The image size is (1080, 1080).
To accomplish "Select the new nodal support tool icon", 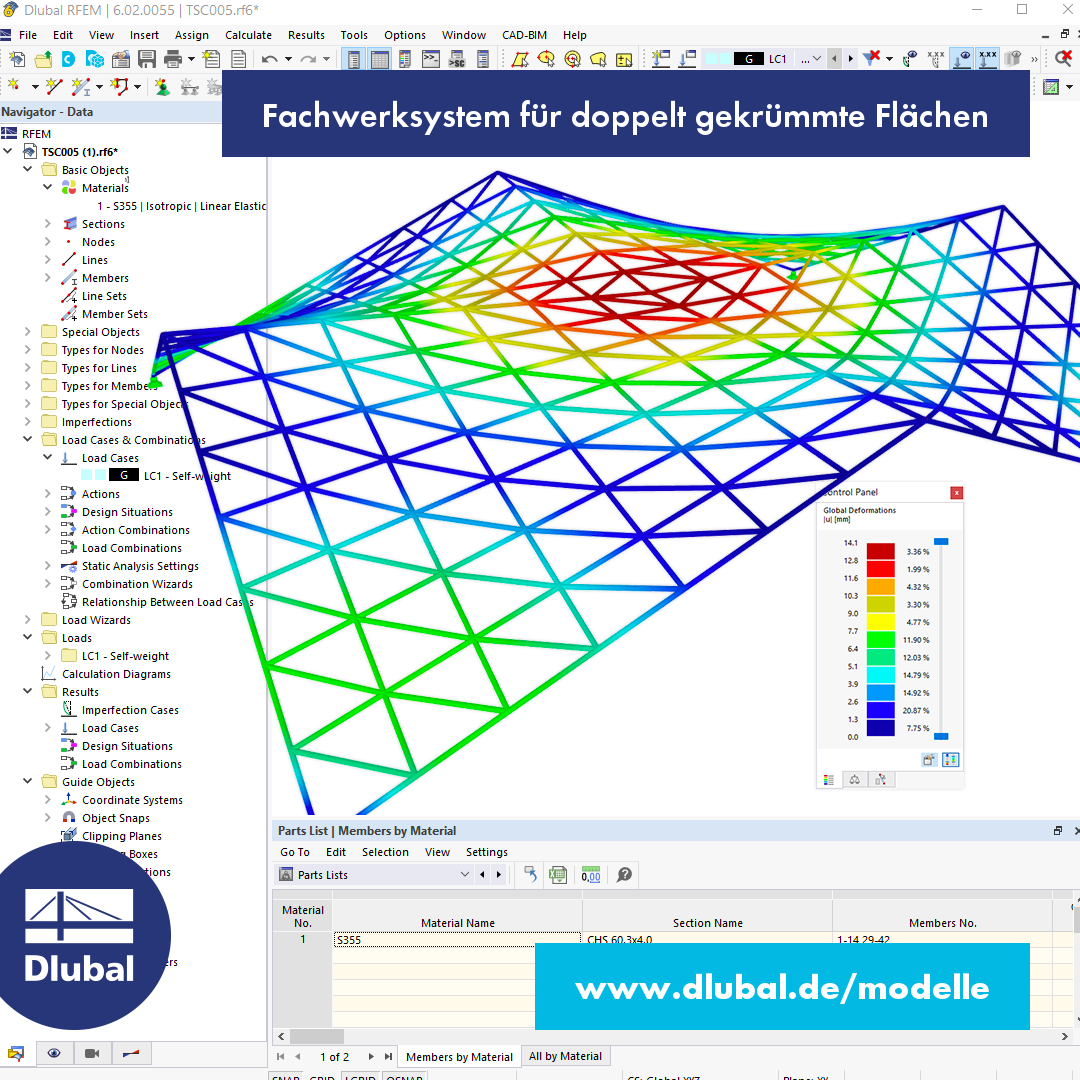I will [163, 86].
